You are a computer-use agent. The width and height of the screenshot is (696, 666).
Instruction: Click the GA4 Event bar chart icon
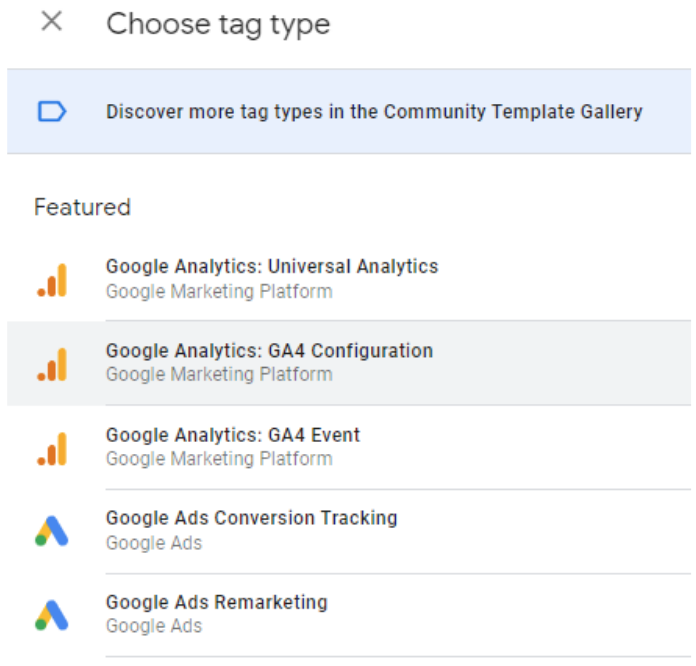pyautogui.click(x=52, y=447)
